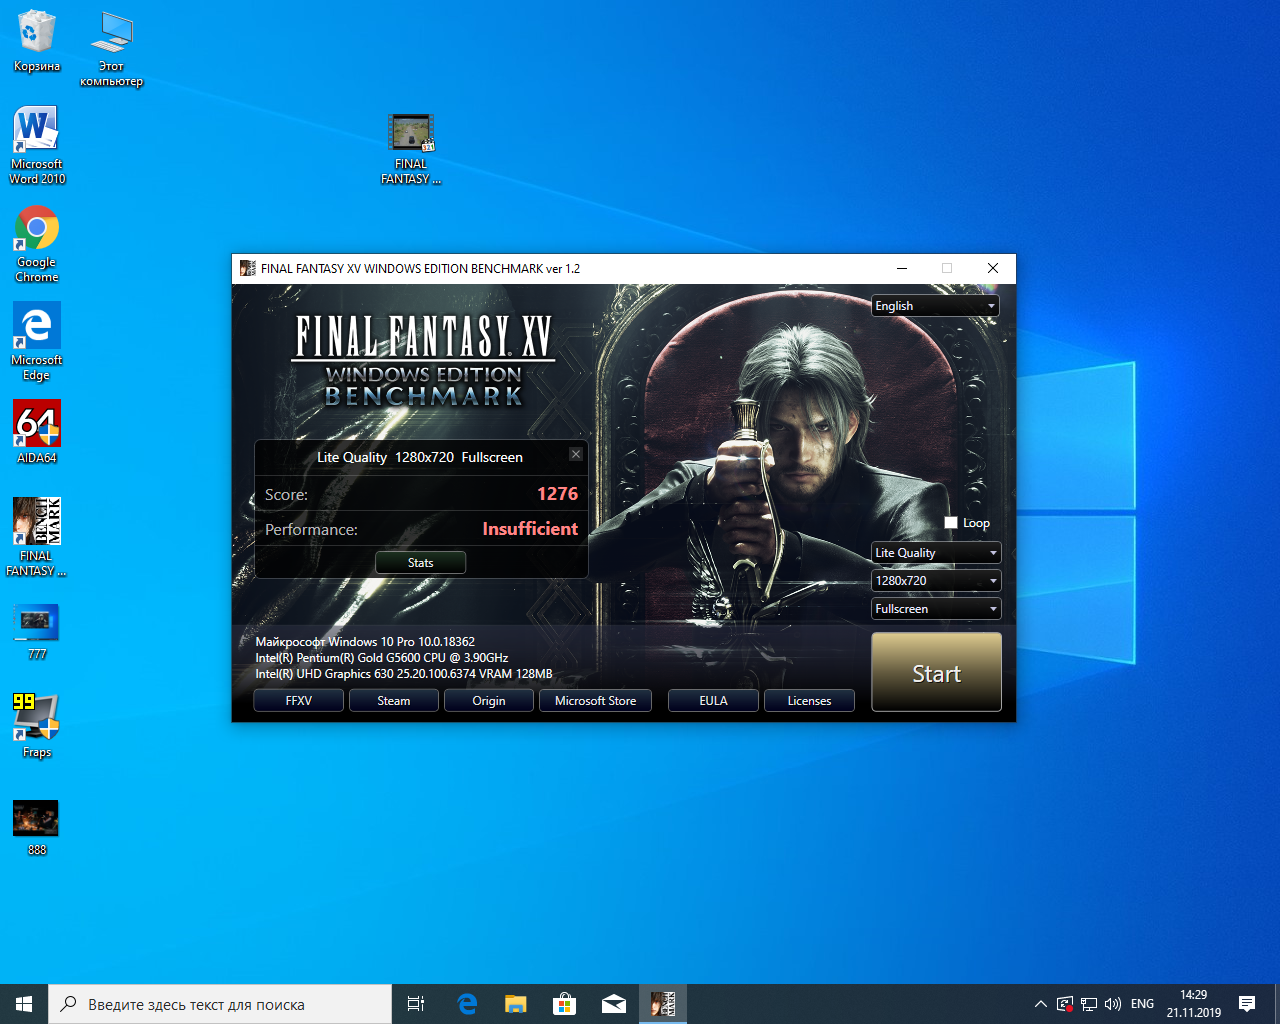Screen dimensions: 1280x1024
Task: Open Microsoft Store from the taskbar
Action: [565, 1004]
